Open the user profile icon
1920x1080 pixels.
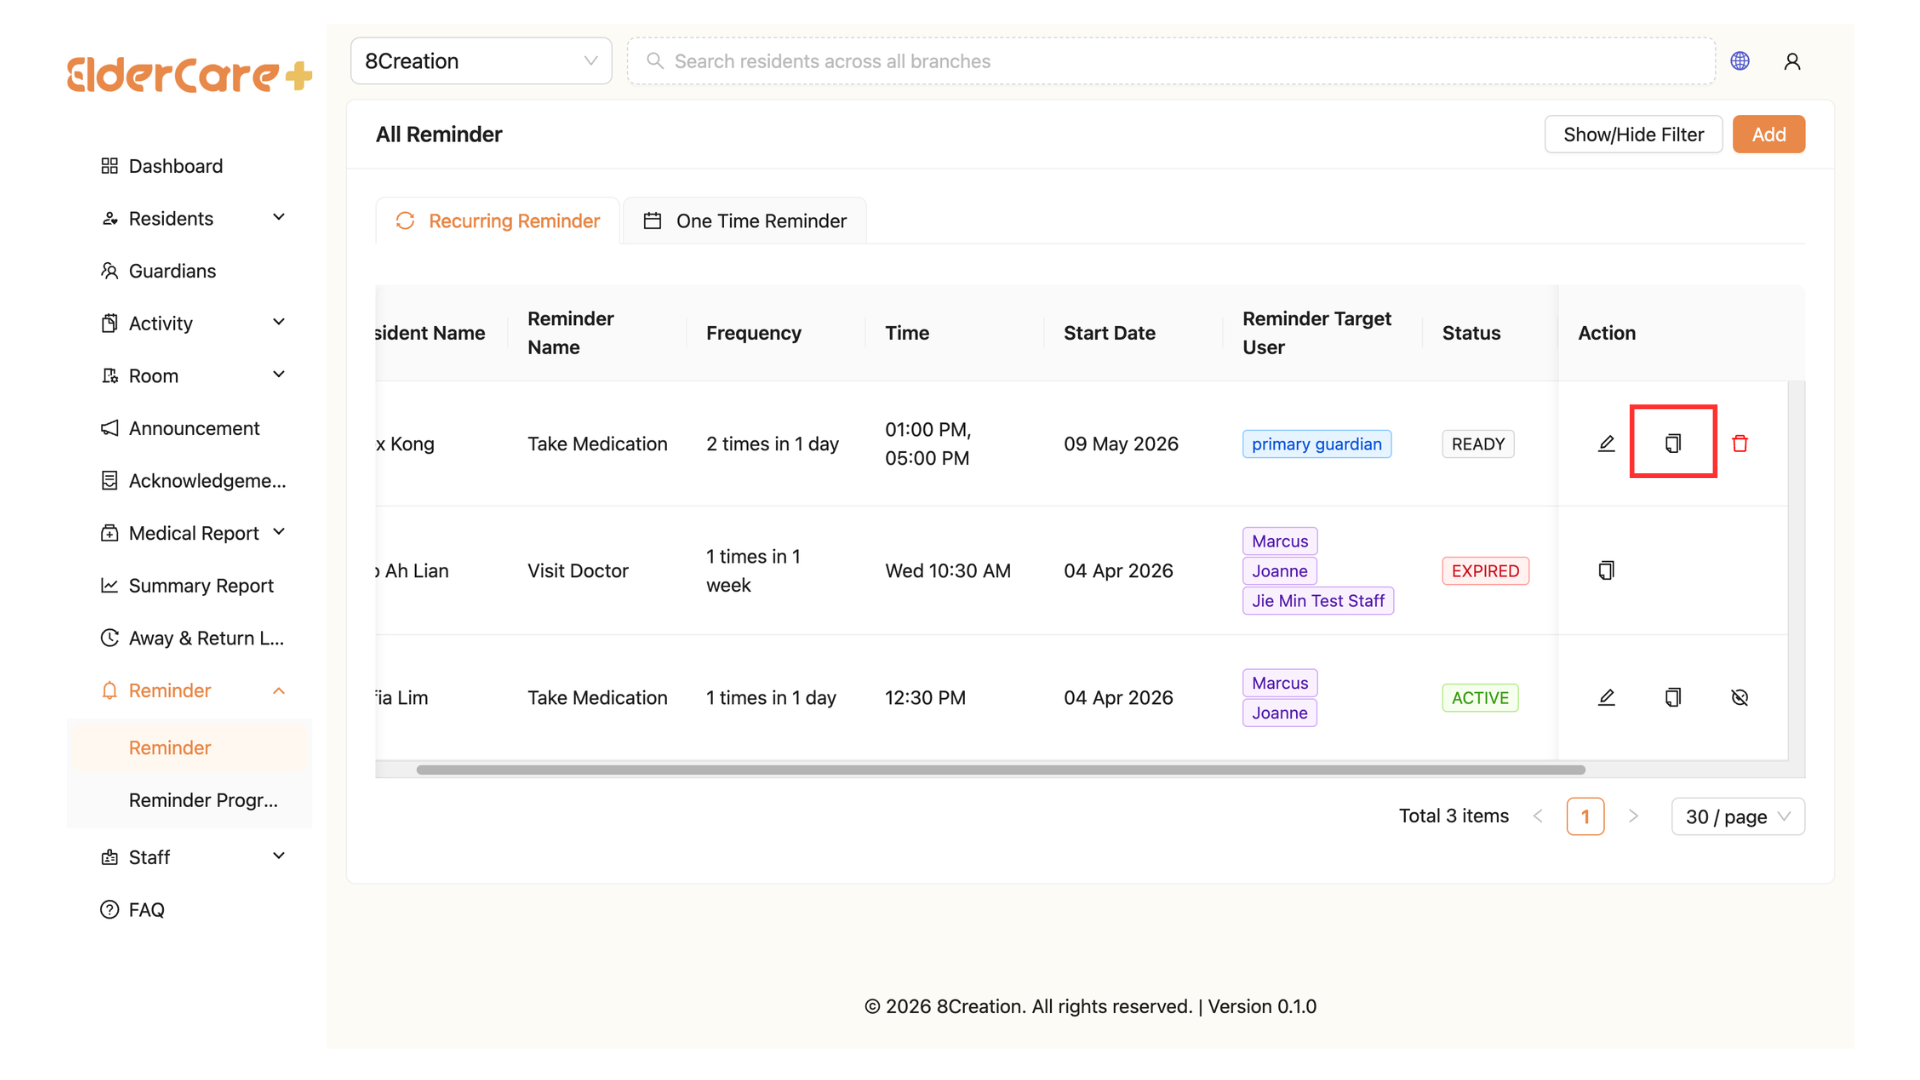pyautogui.click(x=1792, y=61)
